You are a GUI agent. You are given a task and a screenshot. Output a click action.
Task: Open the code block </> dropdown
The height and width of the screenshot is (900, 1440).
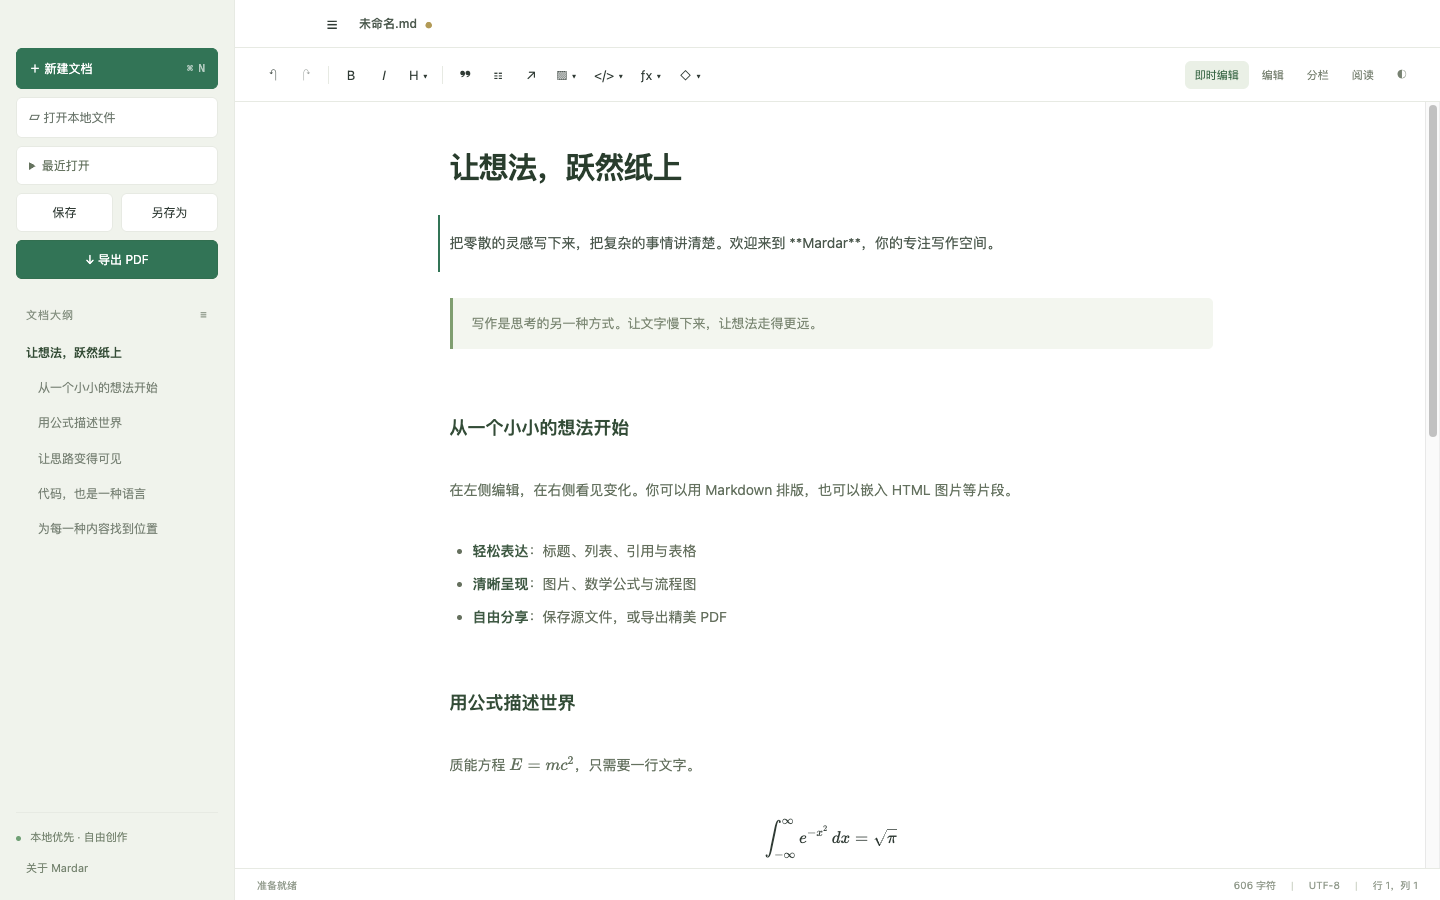[x=608, y=75]
